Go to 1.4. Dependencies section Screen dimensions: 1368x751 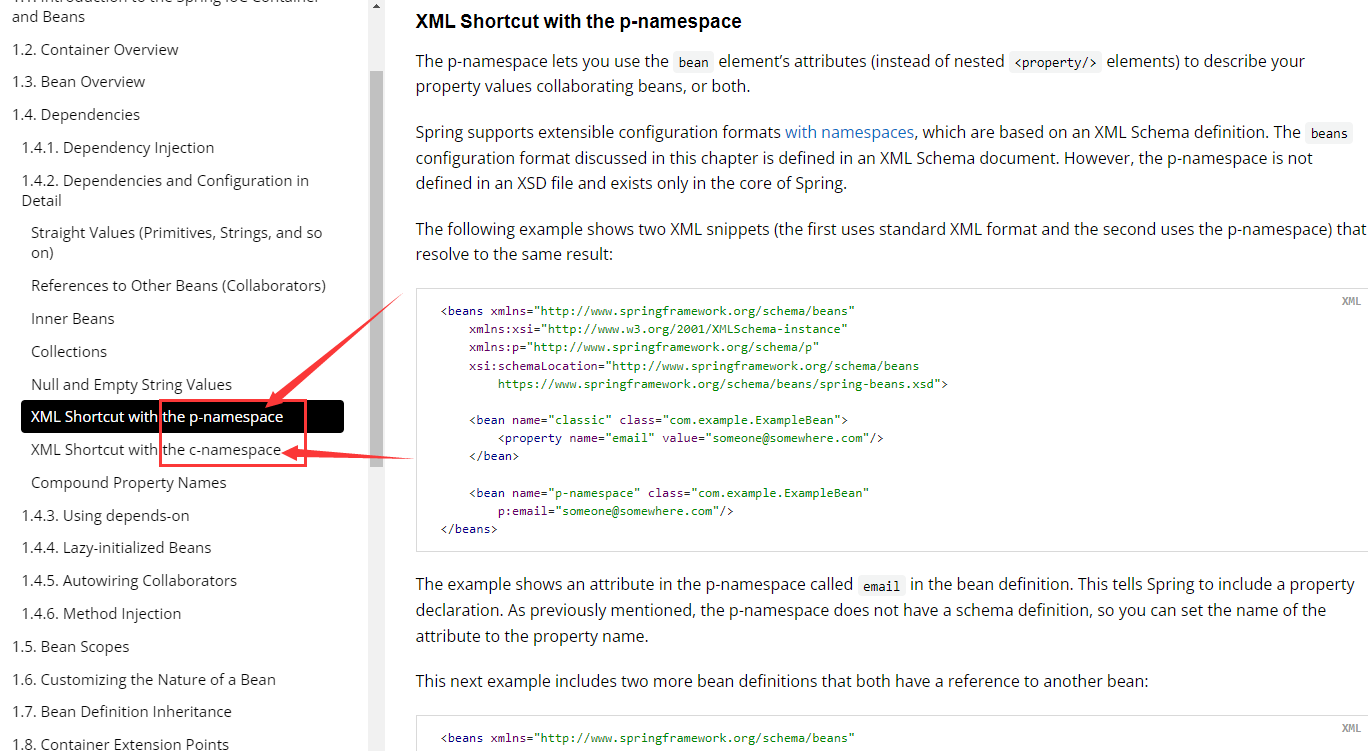(x=76, y=115)
